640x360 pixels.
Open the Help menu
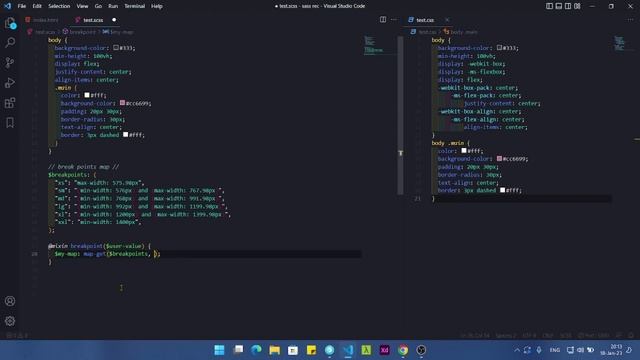pos(157,6)
